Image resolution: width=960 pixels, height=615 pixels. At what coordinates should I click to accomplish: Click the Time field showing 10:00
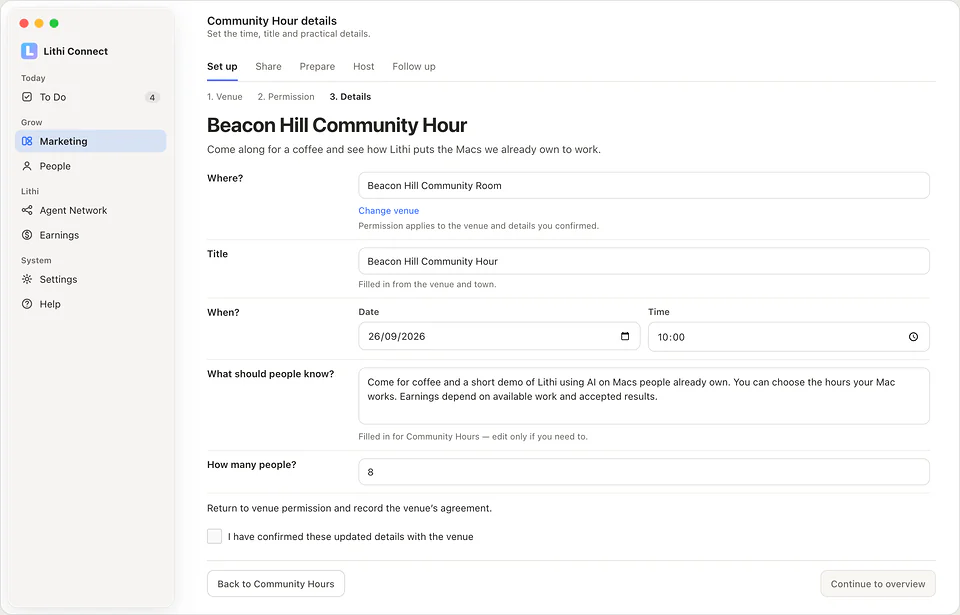(789, 337)
